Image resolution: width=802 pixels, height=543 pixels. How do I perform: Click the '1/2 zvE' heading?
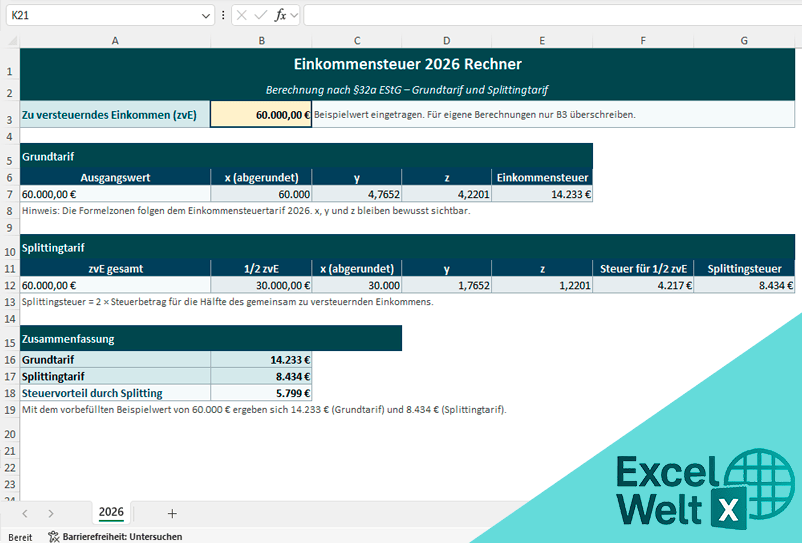(261, 268)
